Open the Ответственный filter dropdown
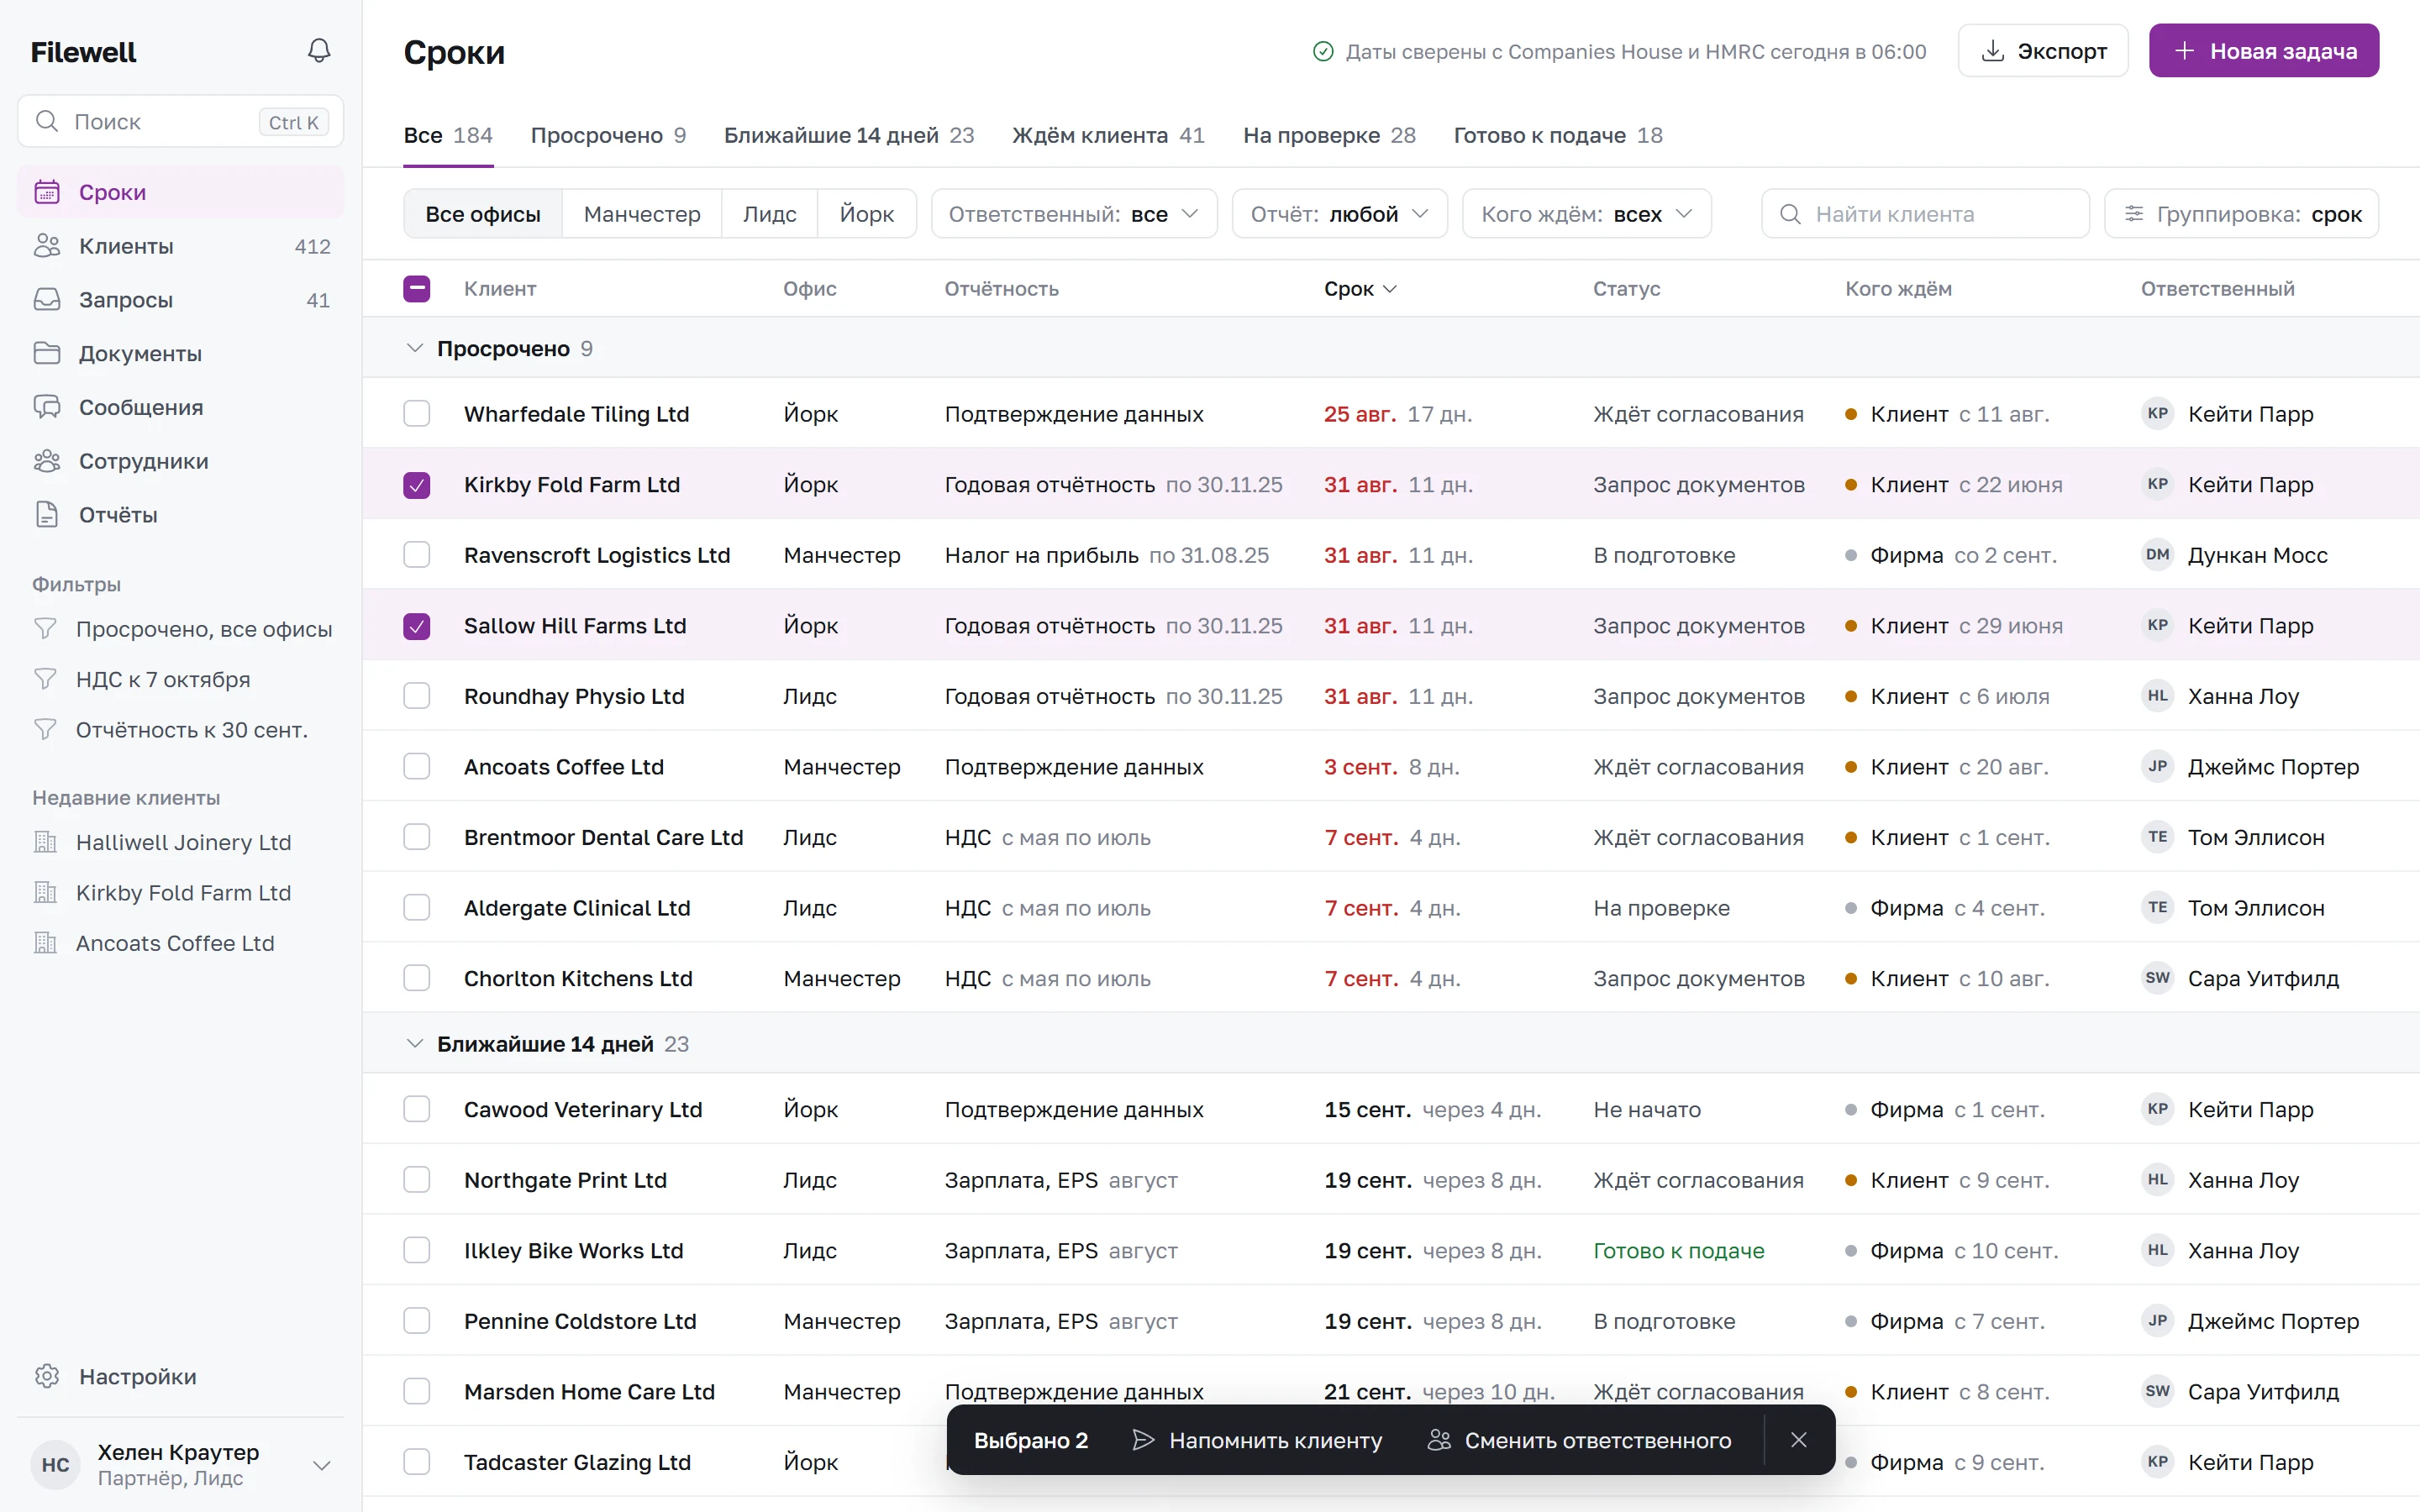This screenshot has width=2420, height=1512. click(x=1074, y=214)
